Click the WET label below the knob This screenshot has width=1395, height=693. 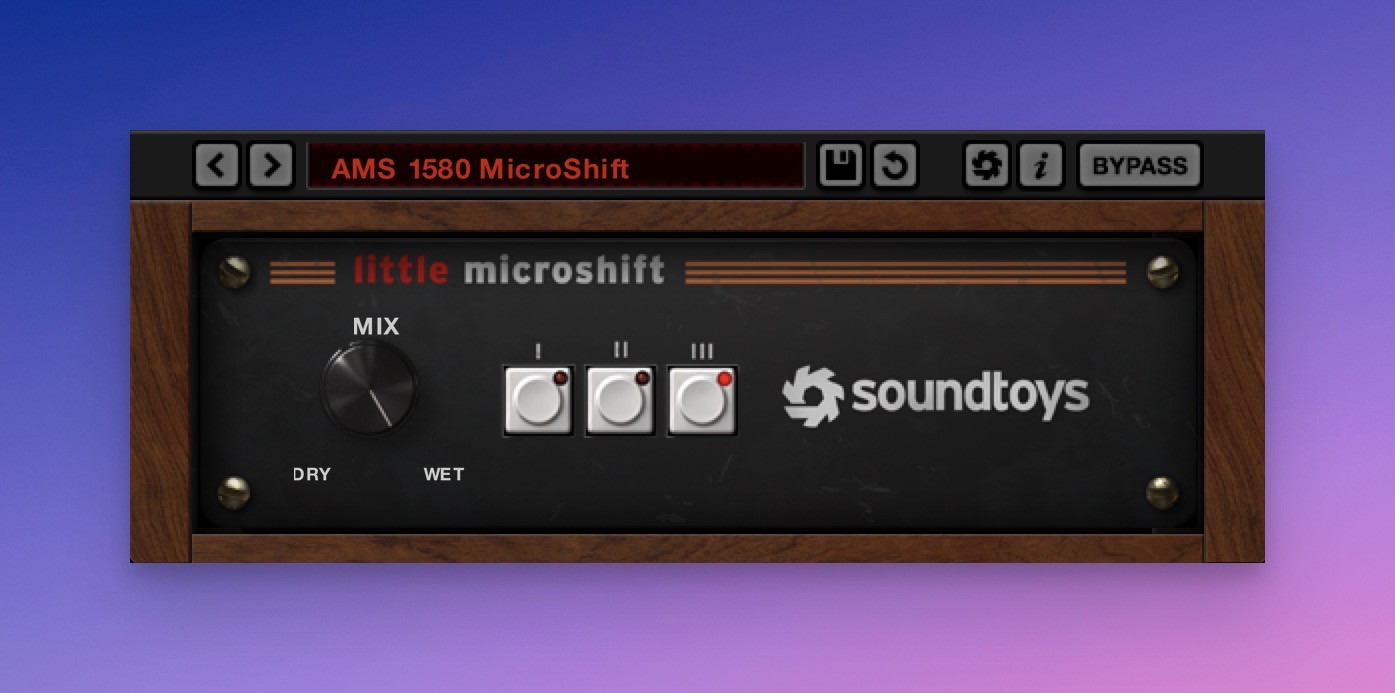point(444,474)
